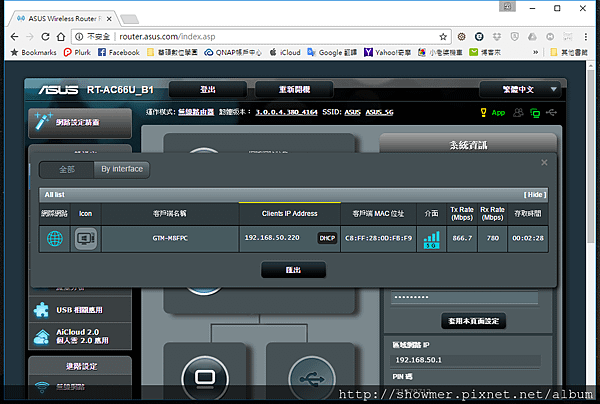The width and height of the screenshot is (600, 404).
Task: Open the language dropdown
Action: click(x=520, y=90)
